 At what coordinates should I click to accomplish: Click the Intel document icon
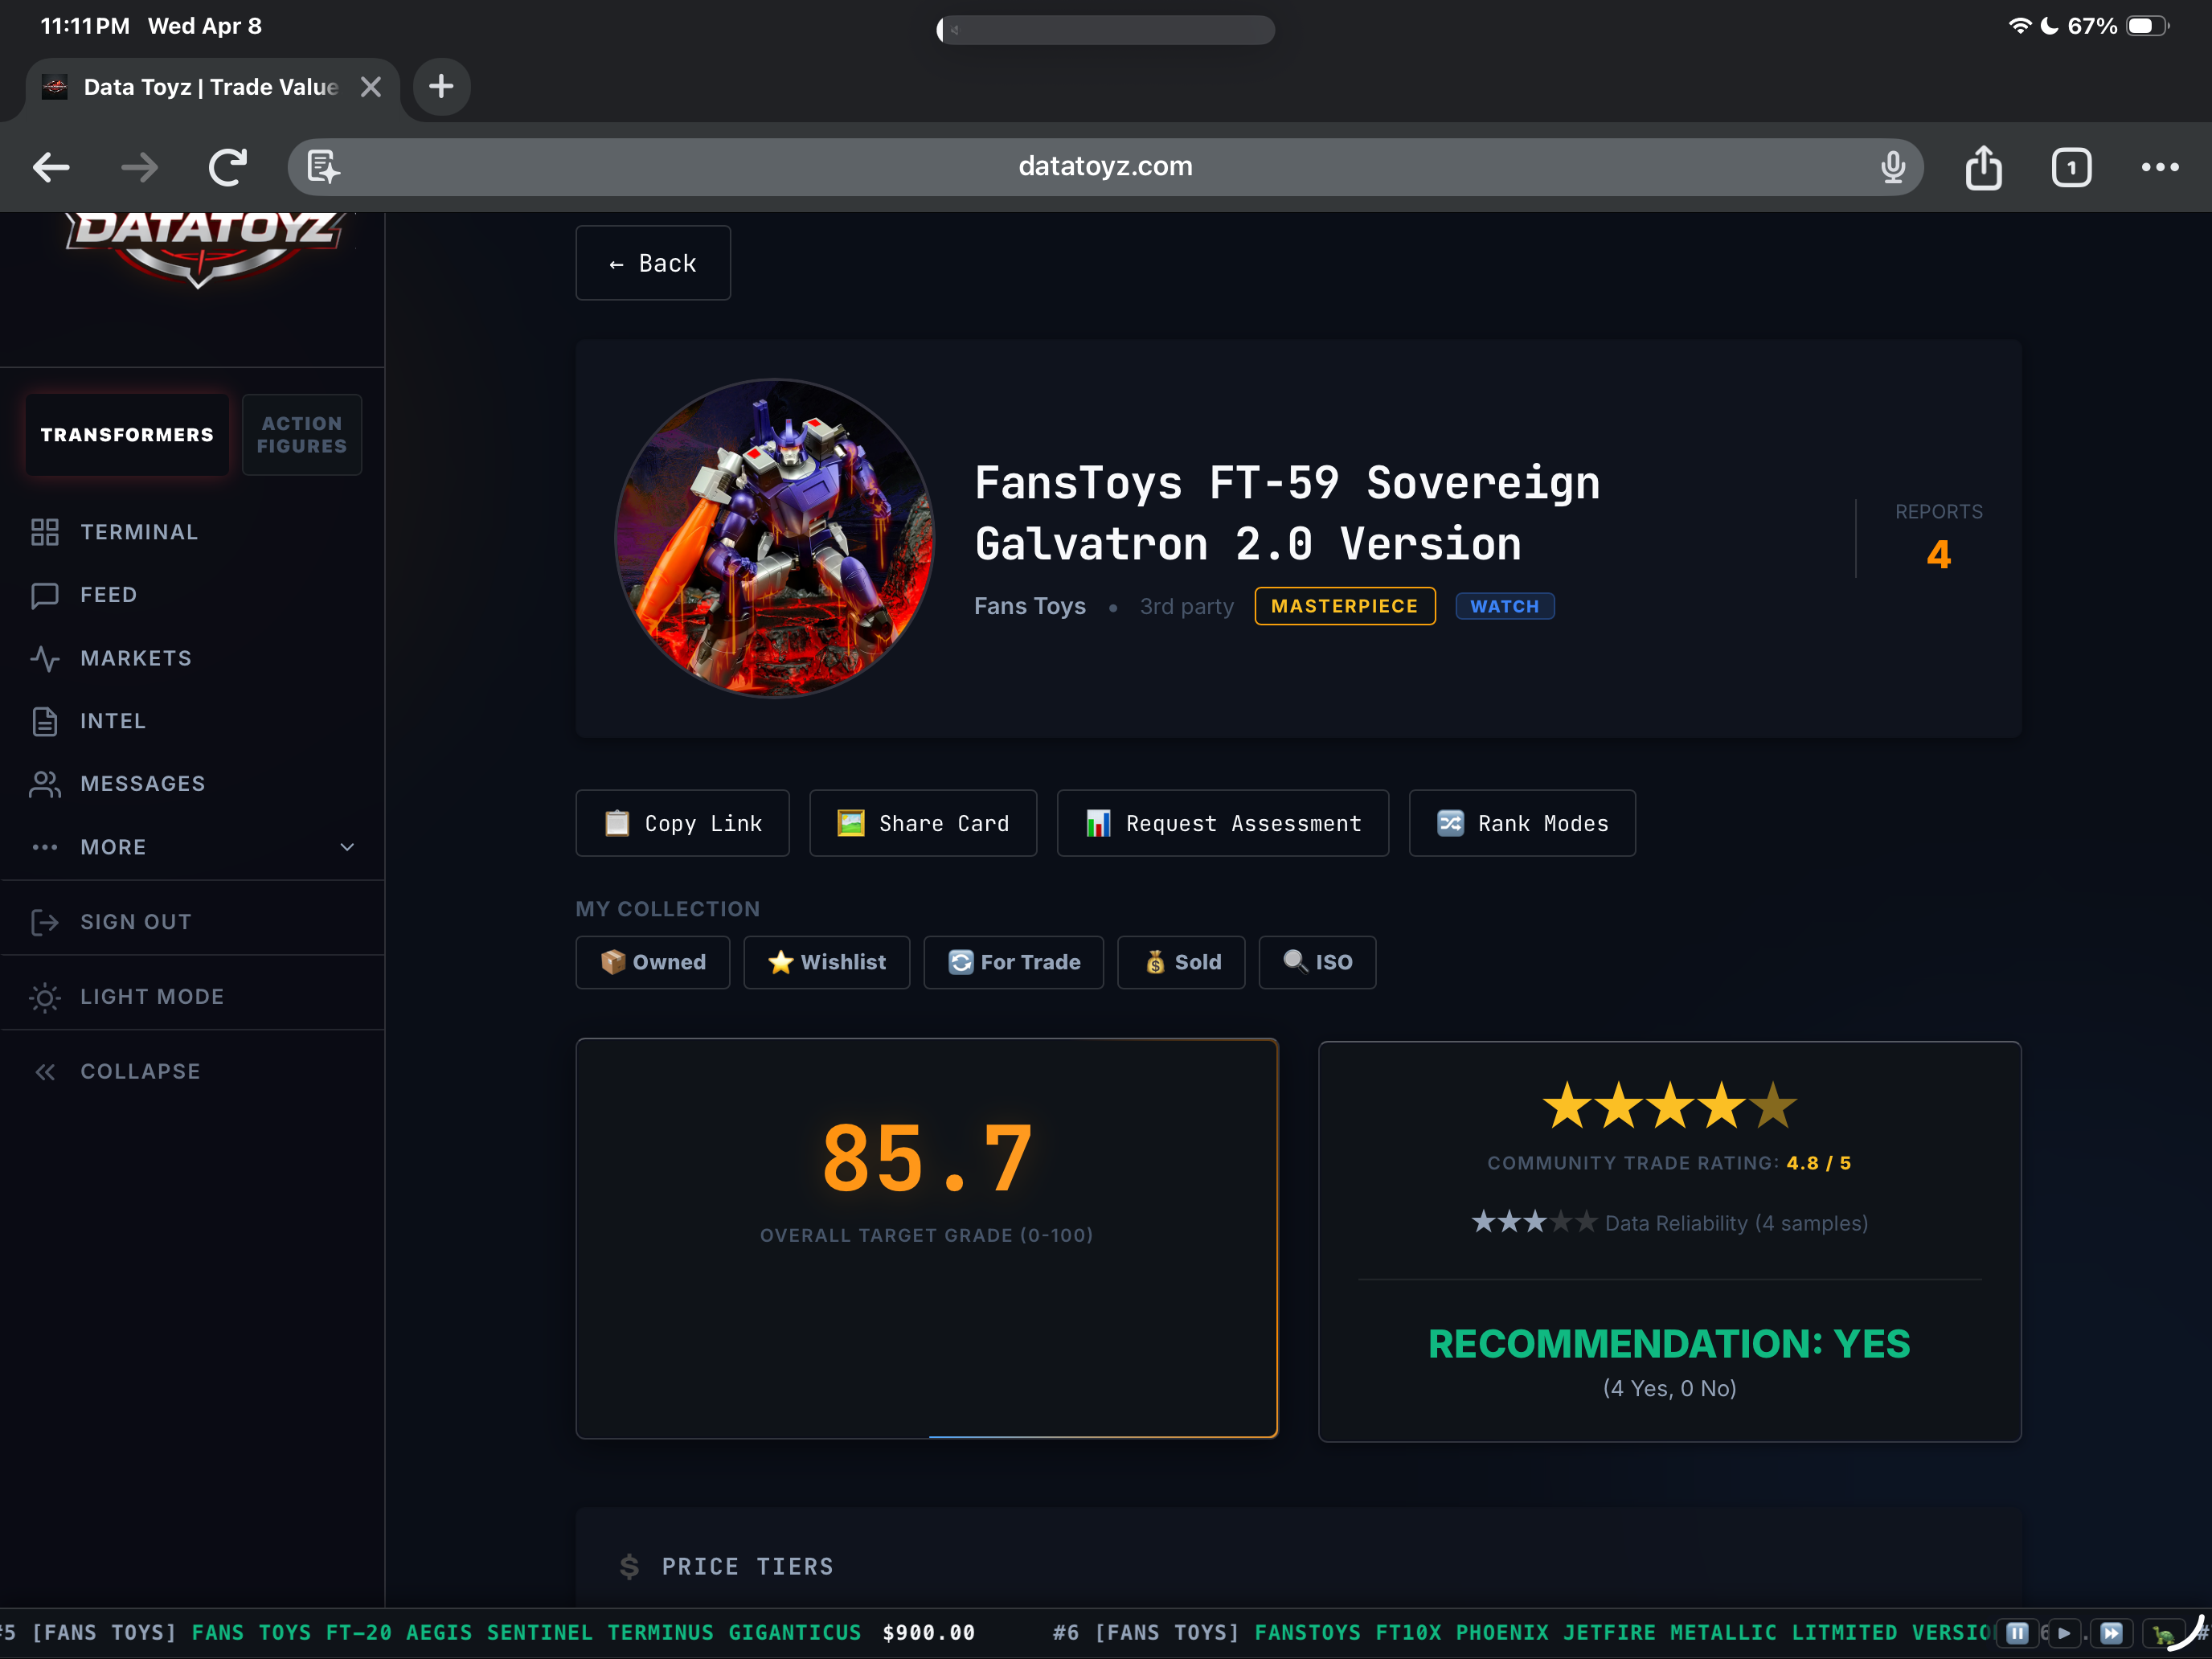(x=44, y=721)
